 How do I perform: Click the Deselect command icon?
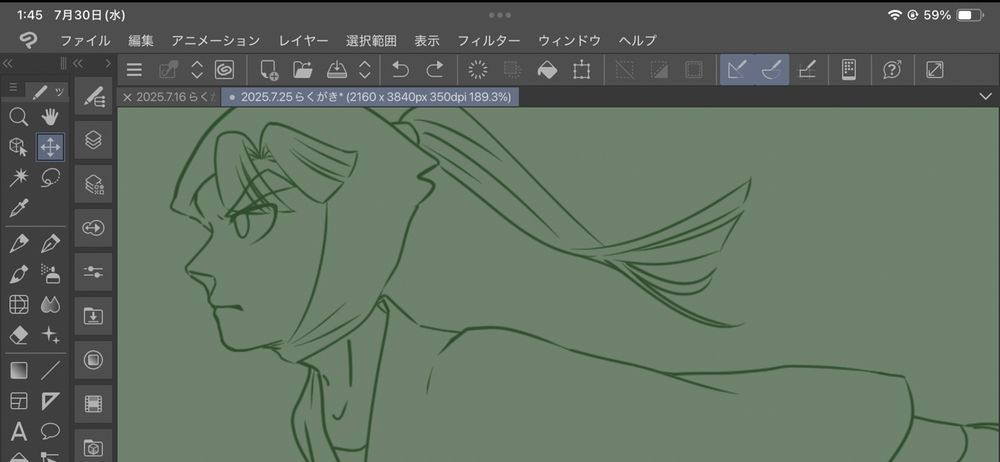(625, 70)
